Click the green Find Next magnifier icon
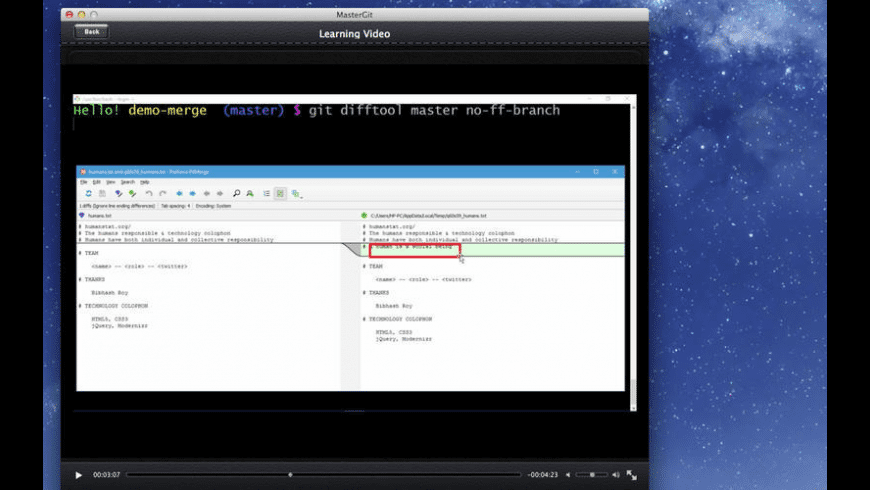 [250, 193]
